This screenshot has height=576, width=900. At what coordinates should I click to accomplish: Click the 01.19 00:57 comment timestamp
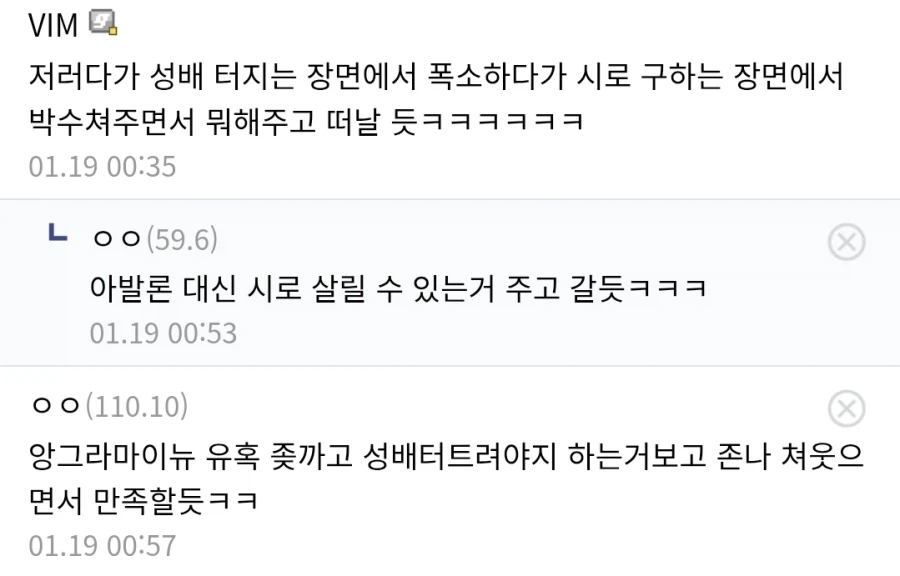click(x=102, y=546)
